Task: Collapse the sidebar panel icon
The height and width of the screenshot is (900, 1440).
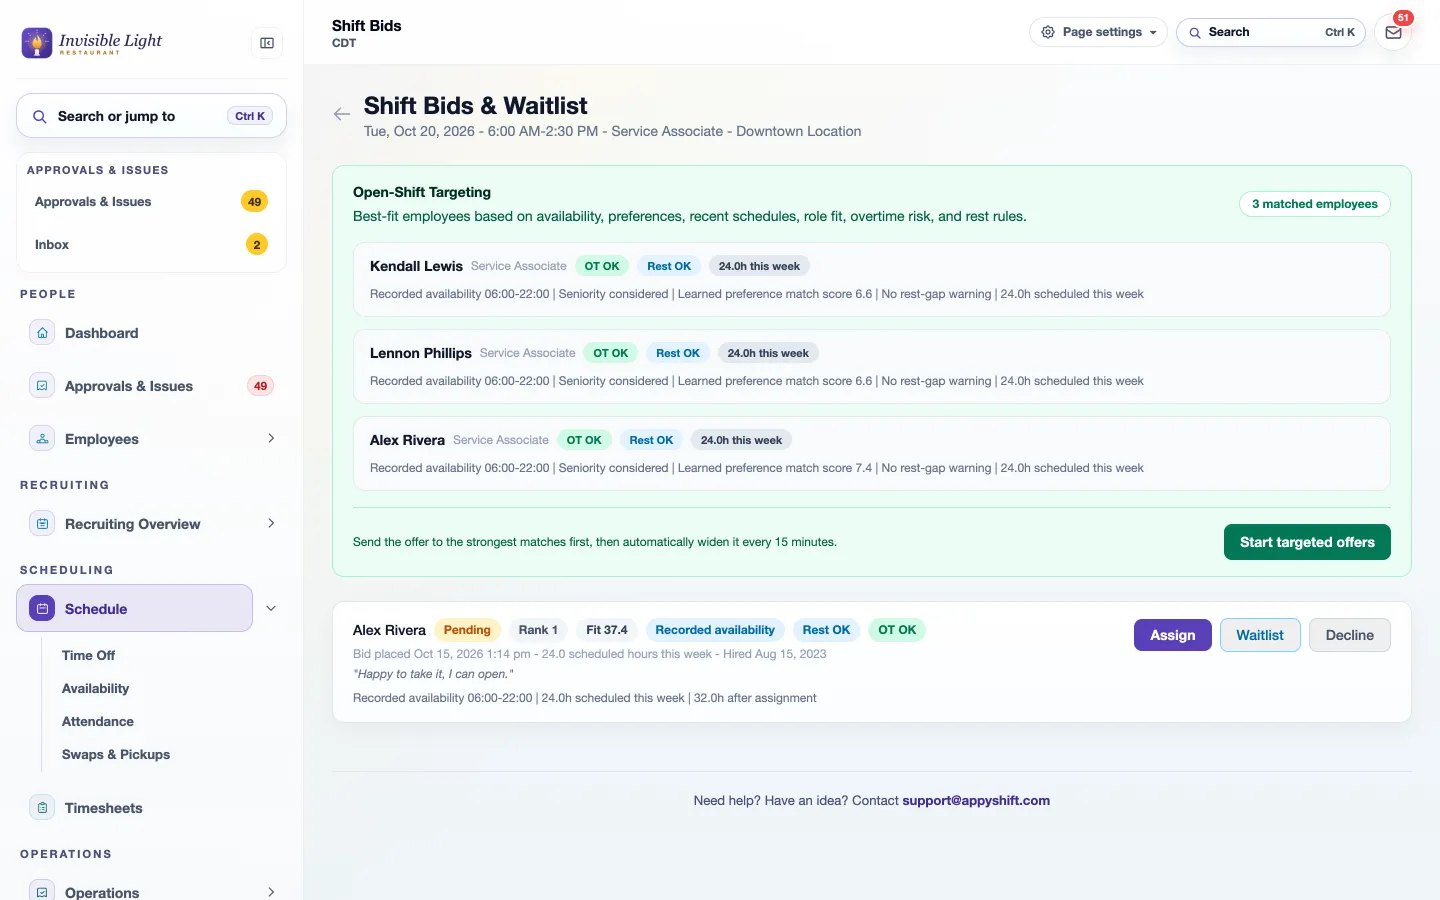Action: (267, 43)
